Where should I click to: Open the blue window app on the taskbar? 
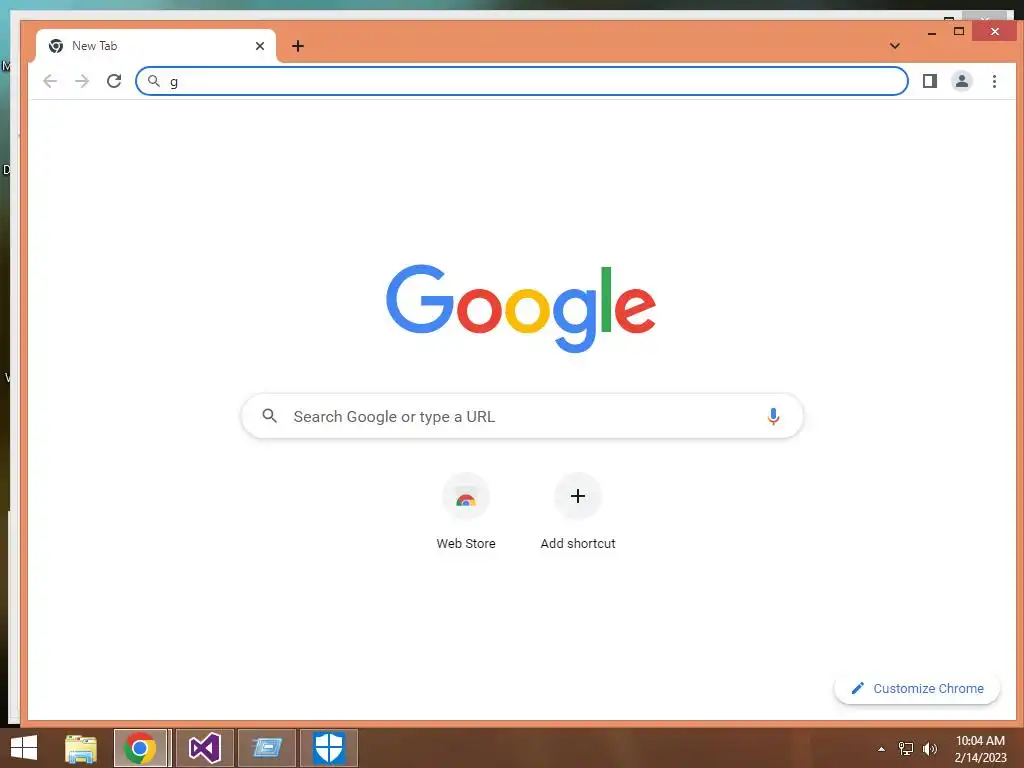click(x=267, y=748)
